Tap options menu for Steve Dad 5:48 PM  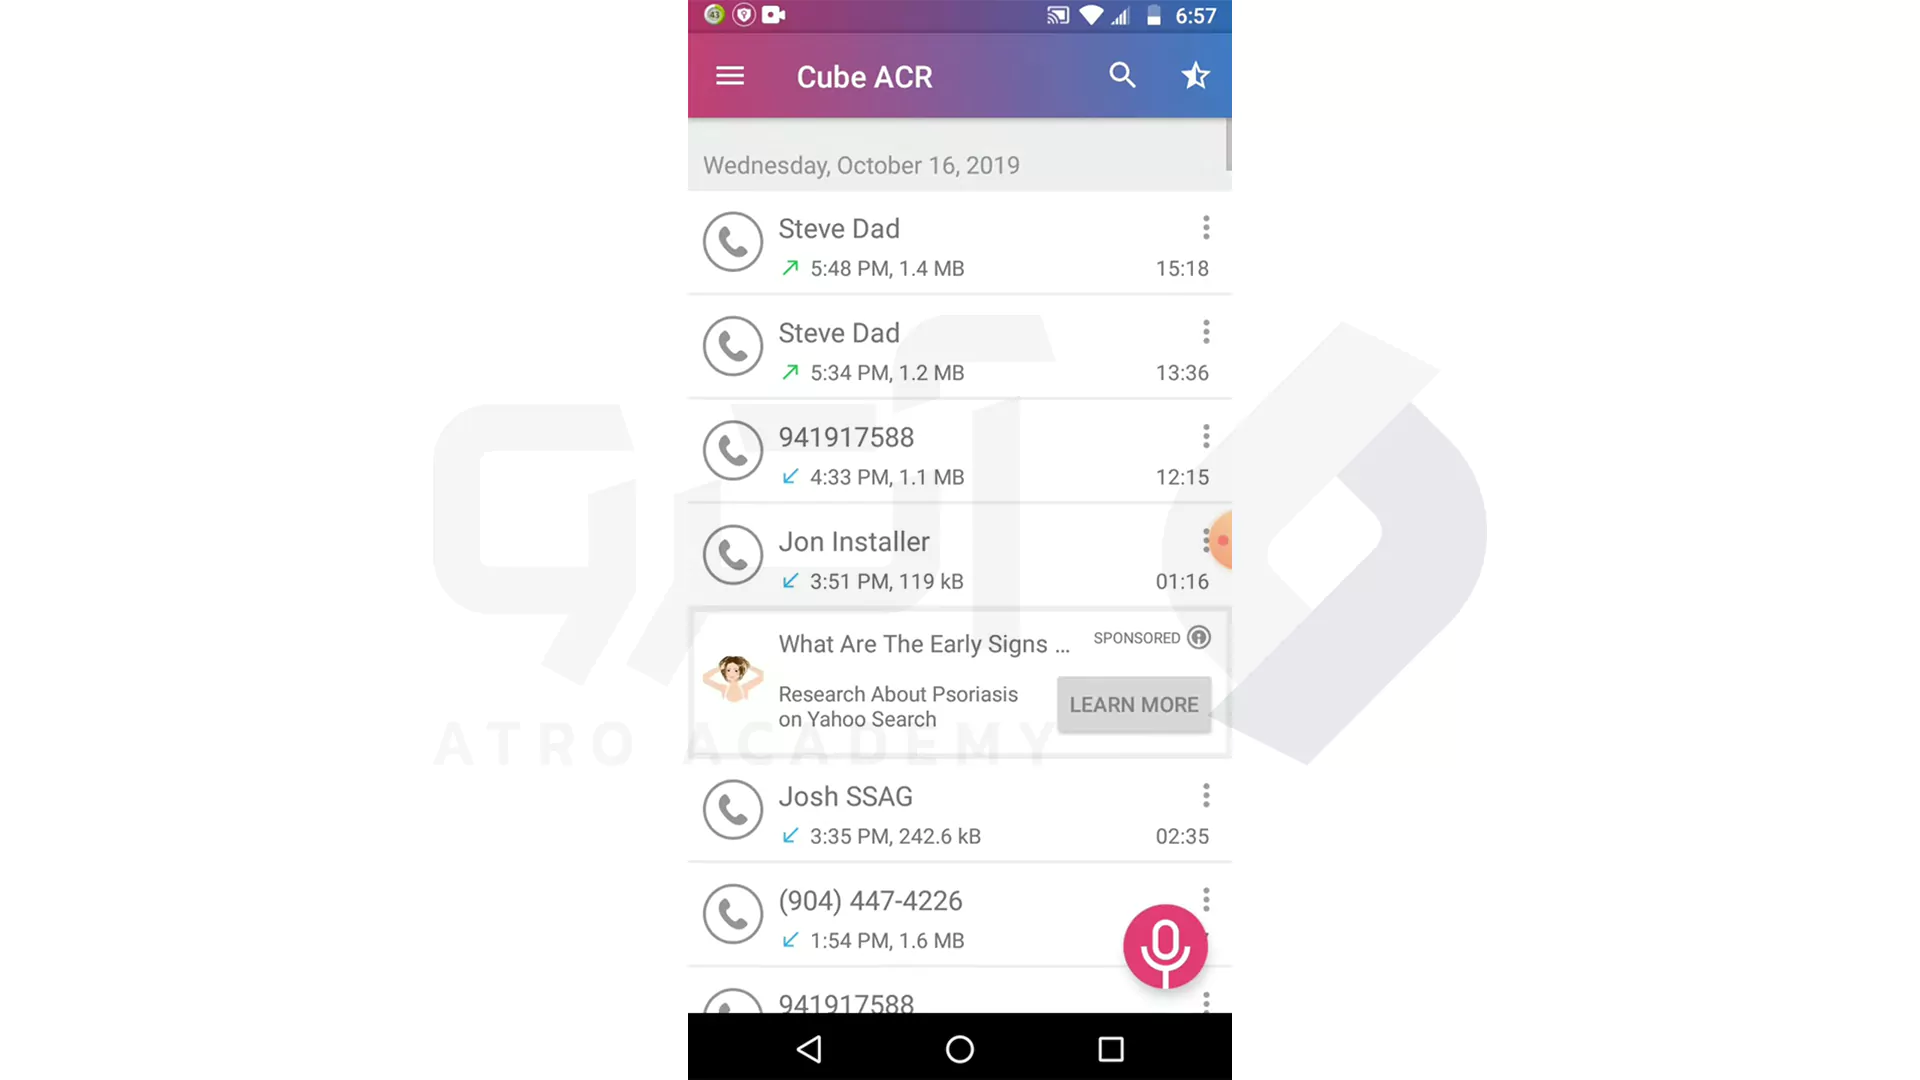tap(1204, 227)
